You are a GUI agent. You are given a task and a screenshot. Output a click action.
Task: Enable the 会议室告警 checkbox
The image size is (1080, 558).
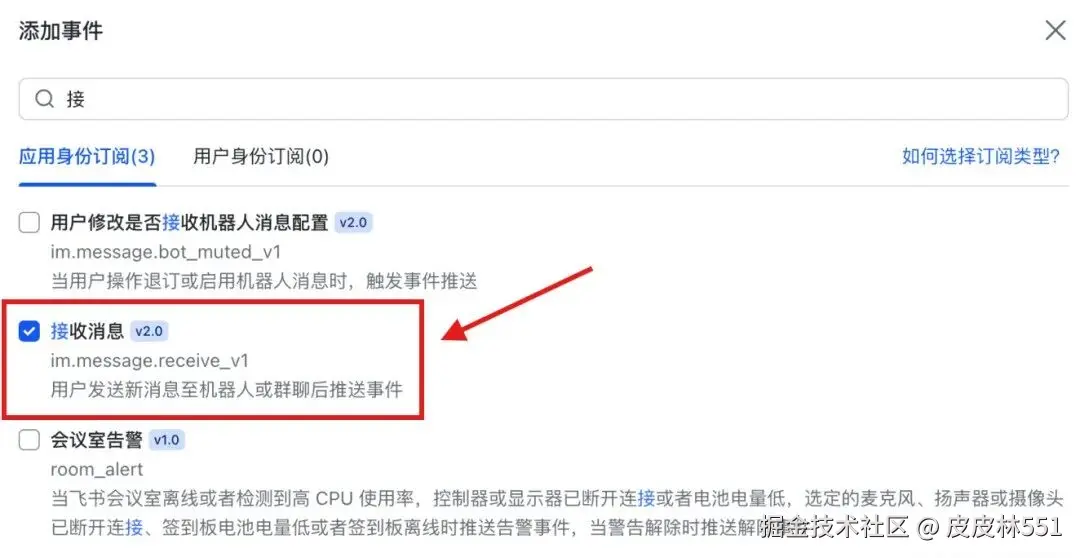click(x=29, y=440)
